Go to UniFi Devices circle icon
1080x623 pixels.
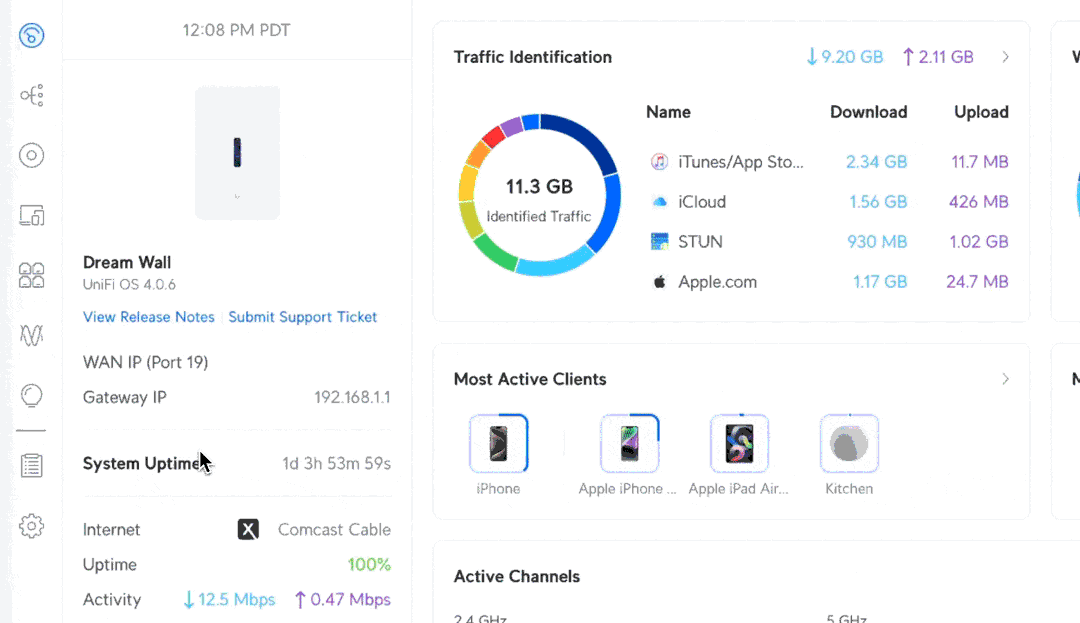[32, 156]
